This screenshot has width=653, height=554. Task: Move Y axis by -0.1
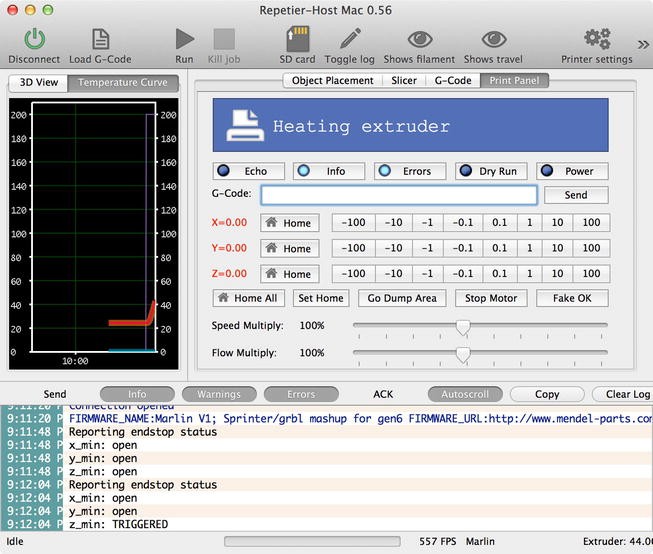[463, 248]
